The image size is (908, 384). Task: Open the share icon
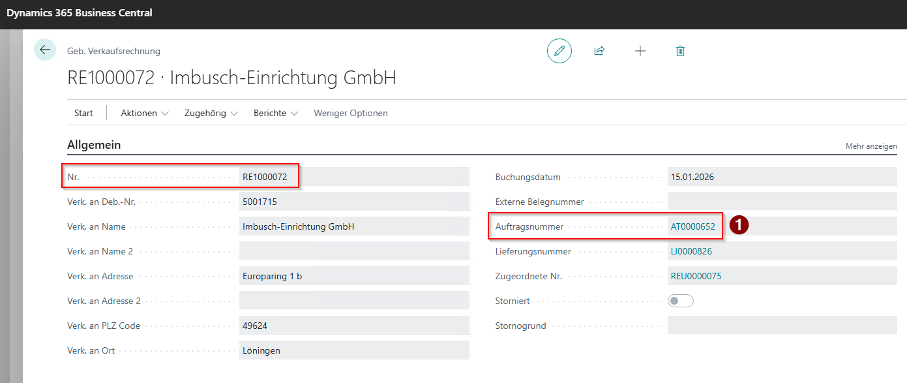point(599,51)
